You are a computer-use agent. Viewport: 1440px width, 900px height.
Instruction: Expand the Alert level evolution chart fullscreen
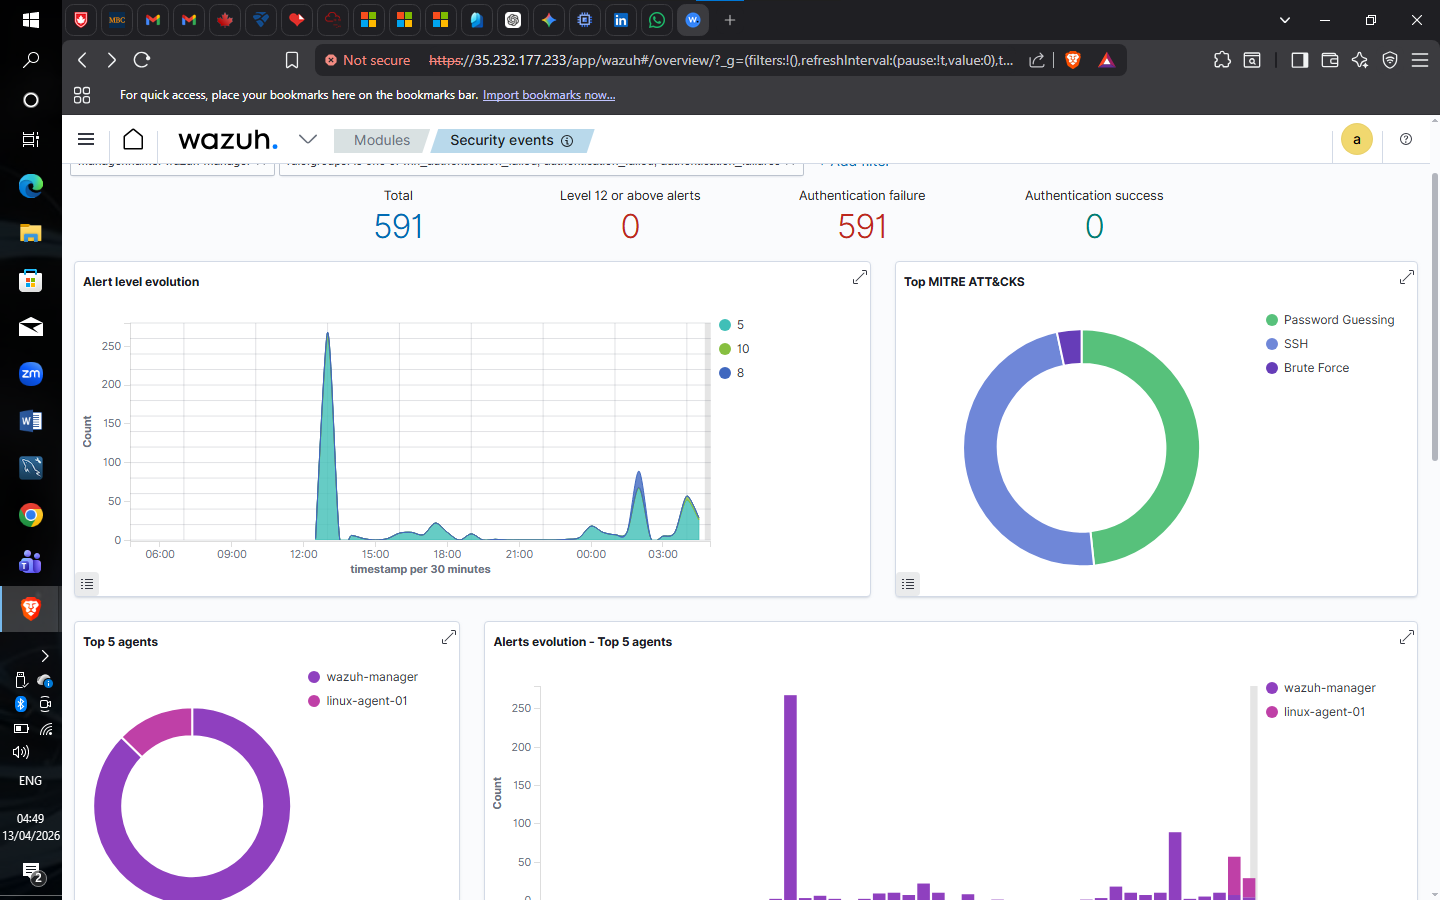click(x=859, y=277)
